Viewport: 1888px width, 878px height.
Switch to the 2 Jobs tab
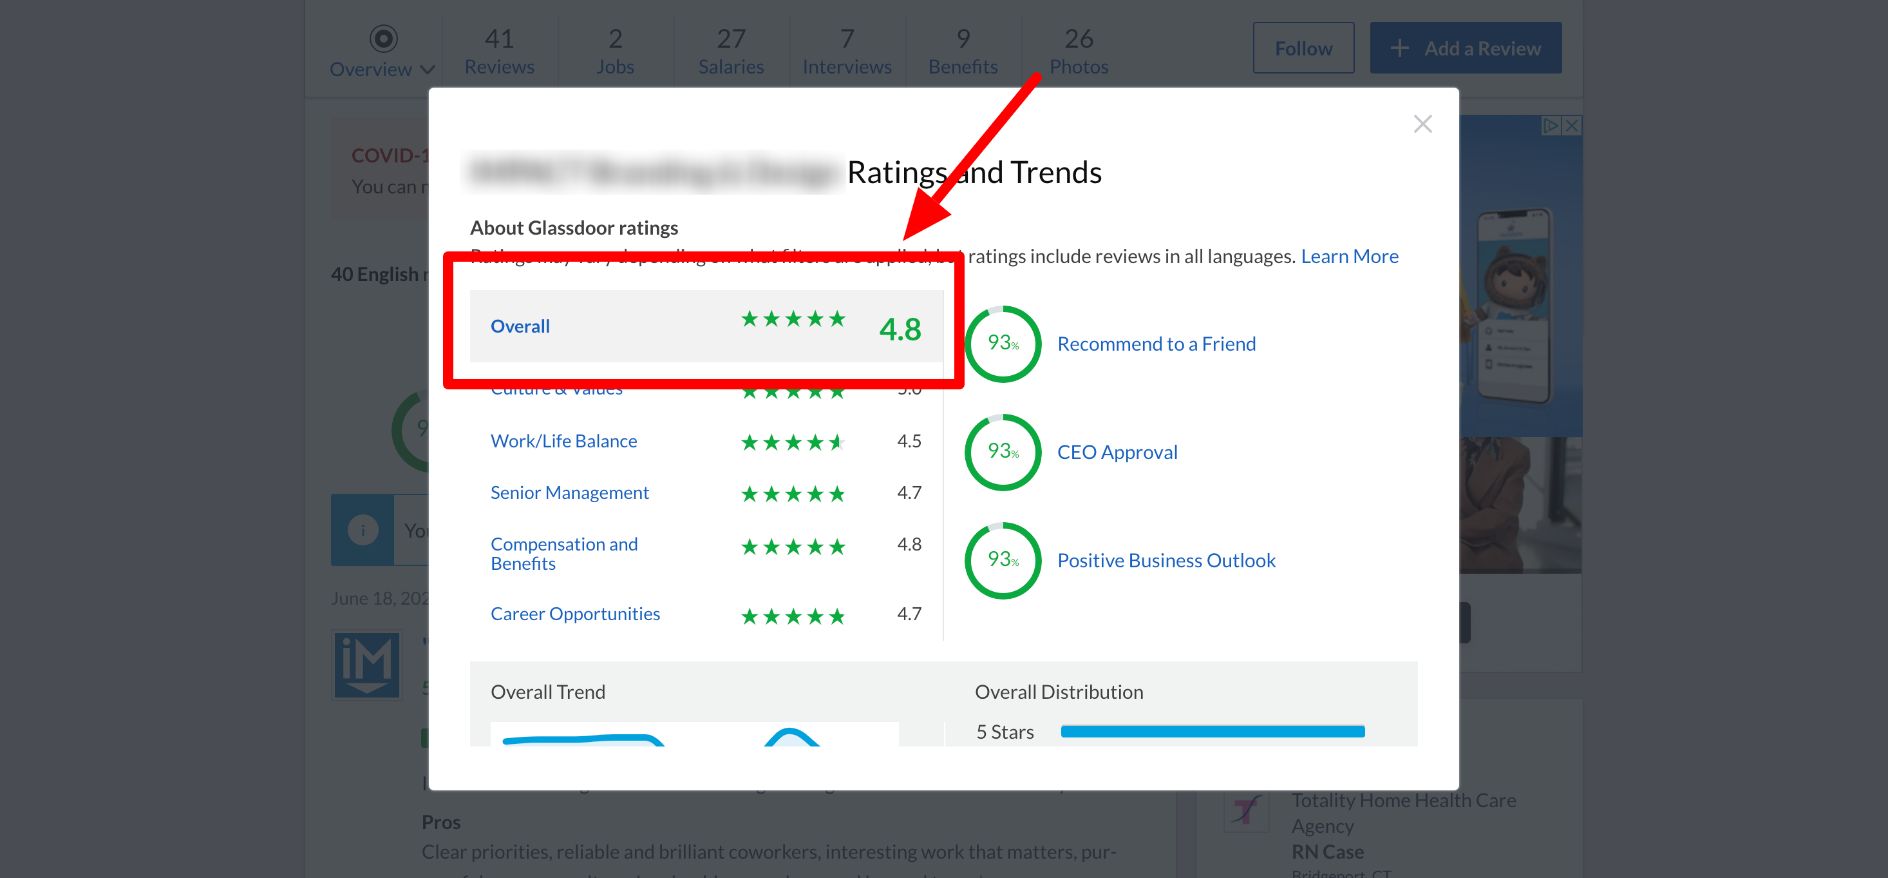pos(615,51)
